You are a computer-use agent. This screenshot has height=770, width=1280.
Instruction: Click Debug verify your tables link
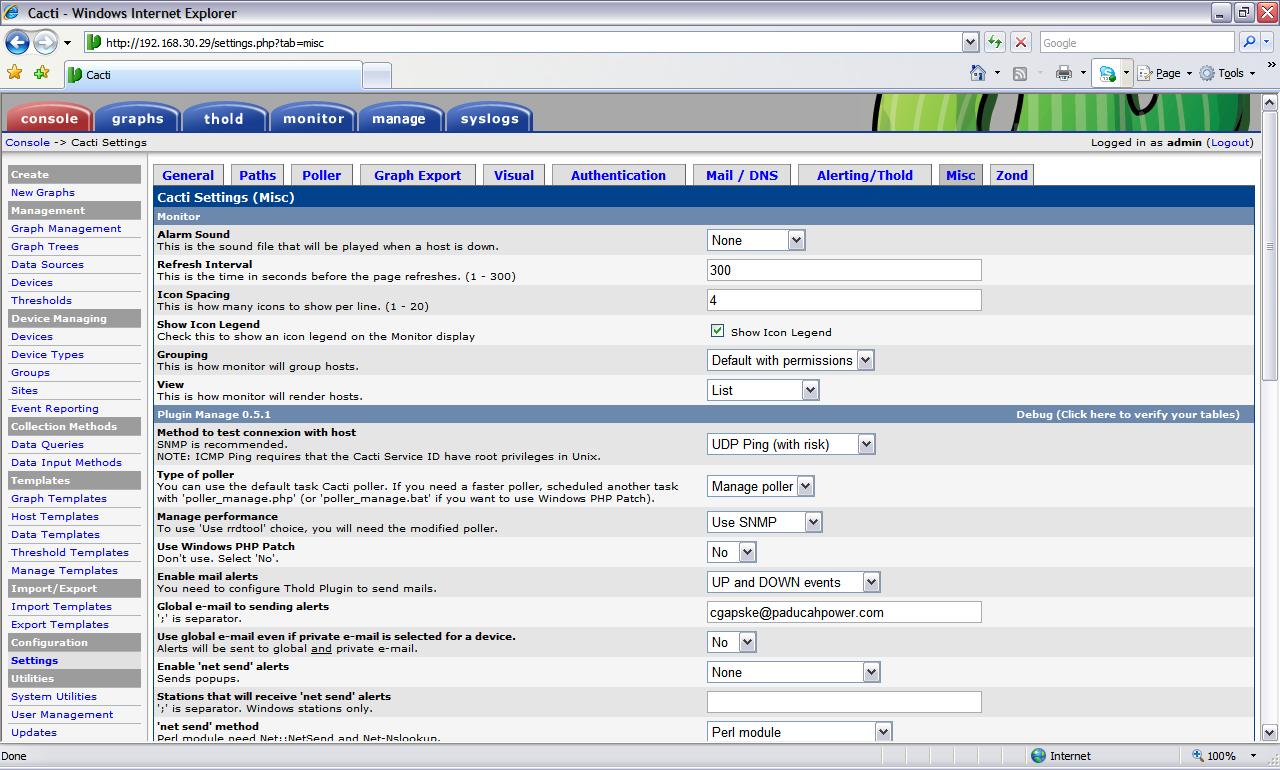1128,414
